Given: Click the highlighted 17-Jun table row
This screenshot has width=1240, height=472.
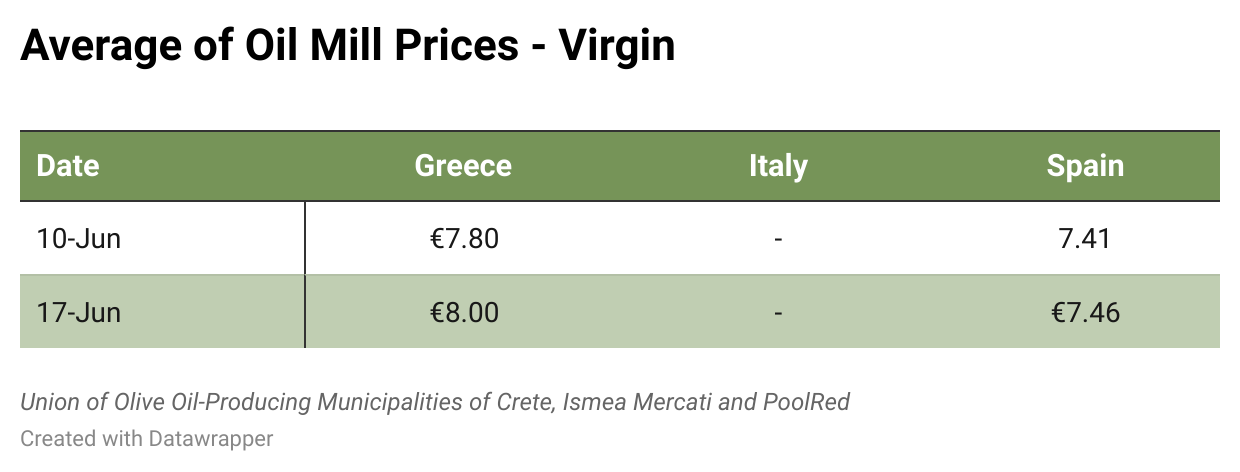Looking at the screenshot, I should pos(620,312).
